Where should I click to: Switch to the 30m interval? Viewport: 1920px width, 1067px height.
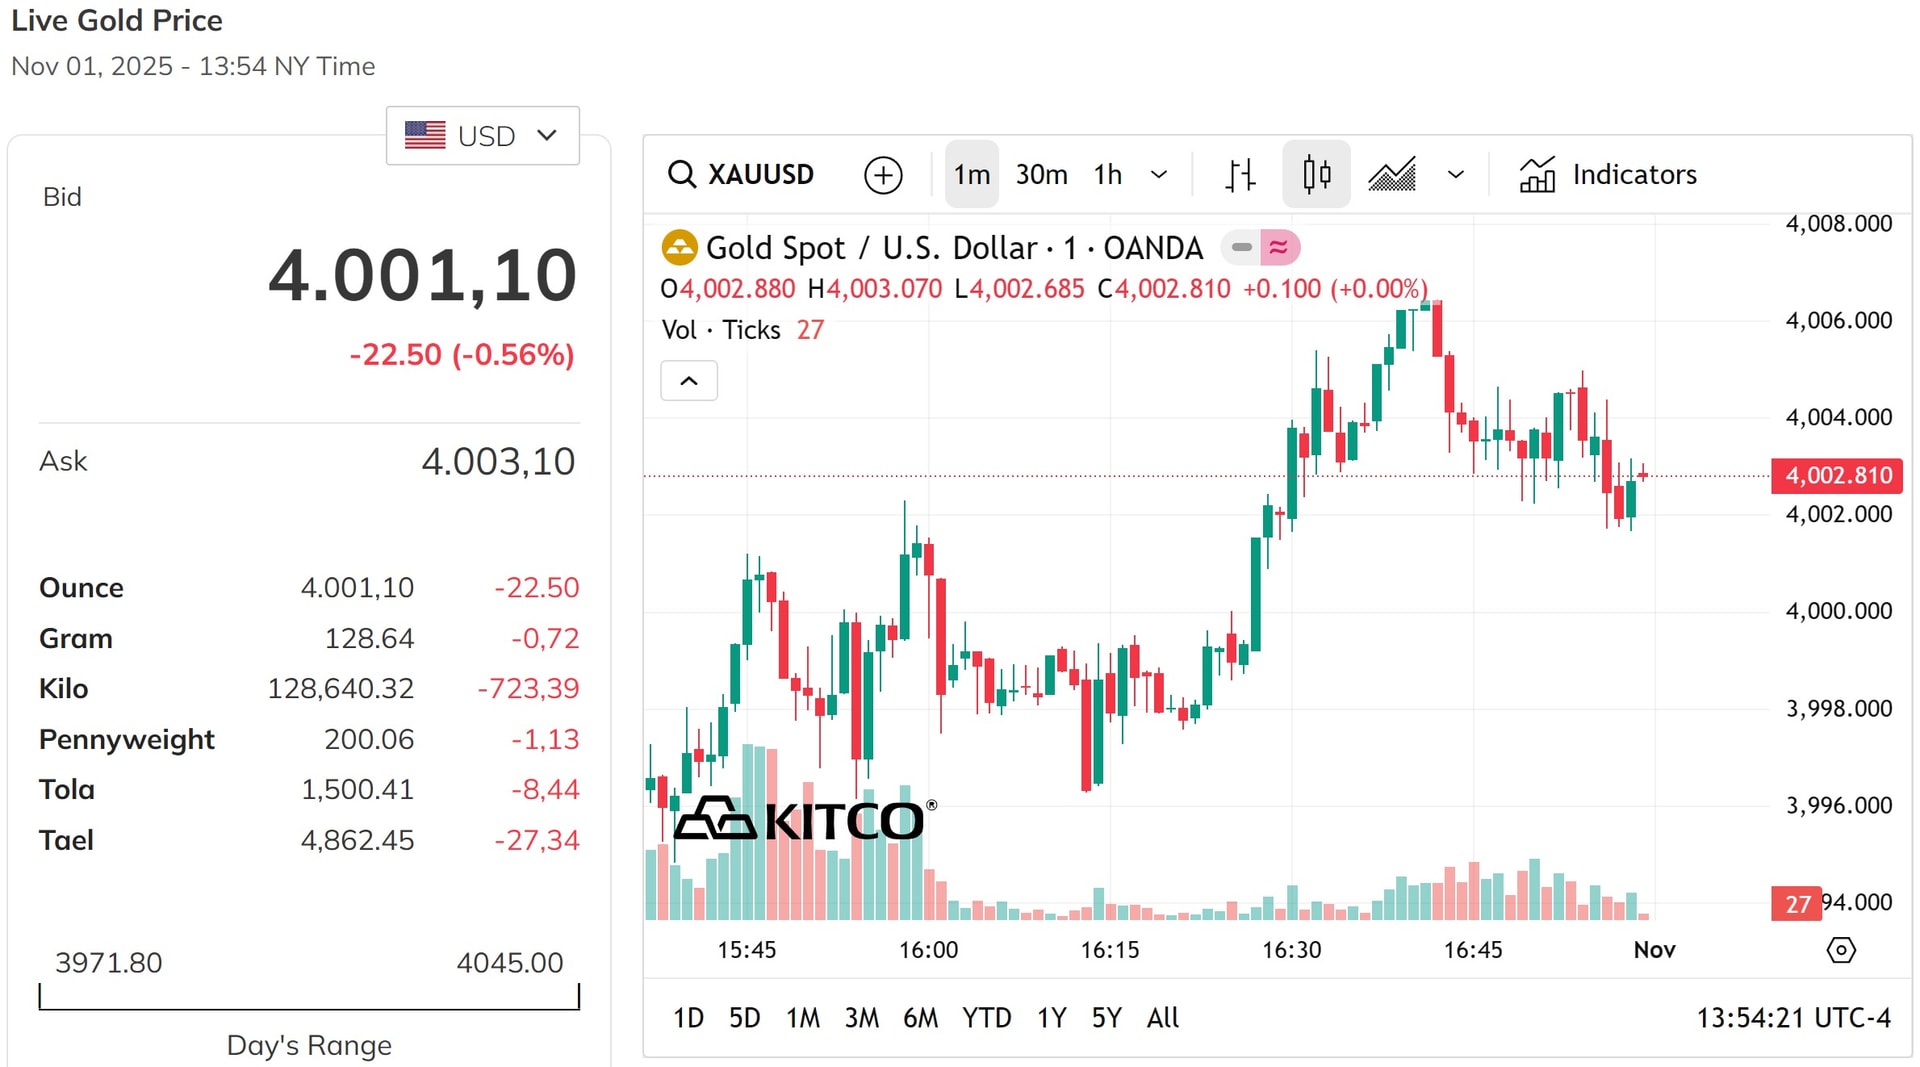coord(1041,174)
